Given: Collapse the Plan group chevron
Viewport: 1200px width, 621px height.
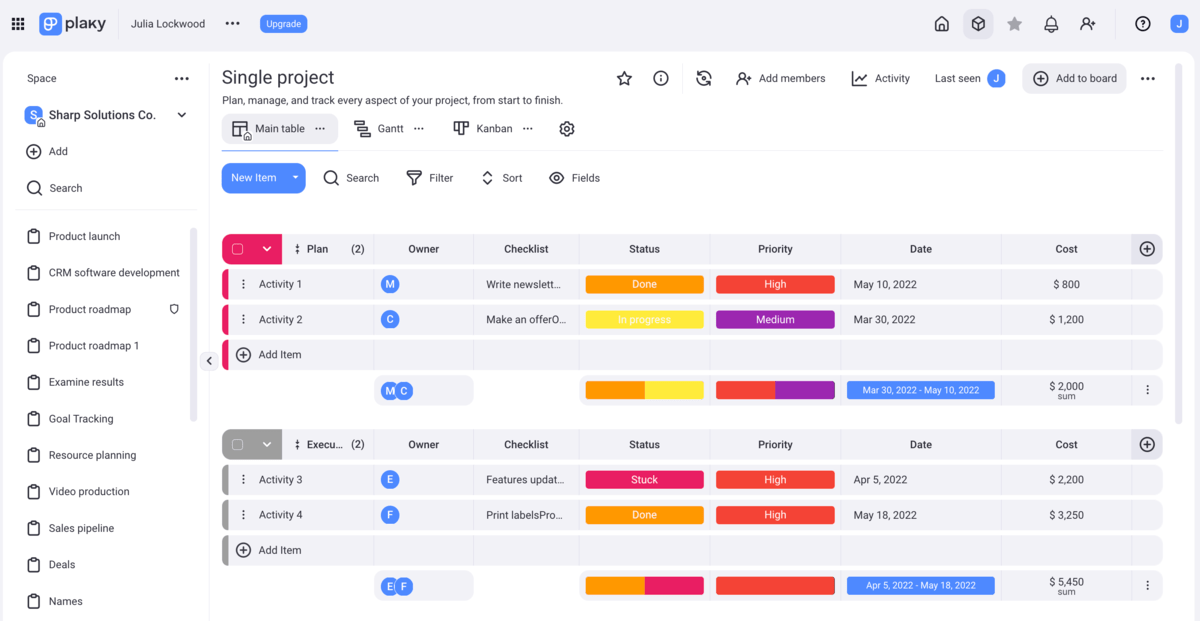Looking at the screenshot, I should 267,249.
